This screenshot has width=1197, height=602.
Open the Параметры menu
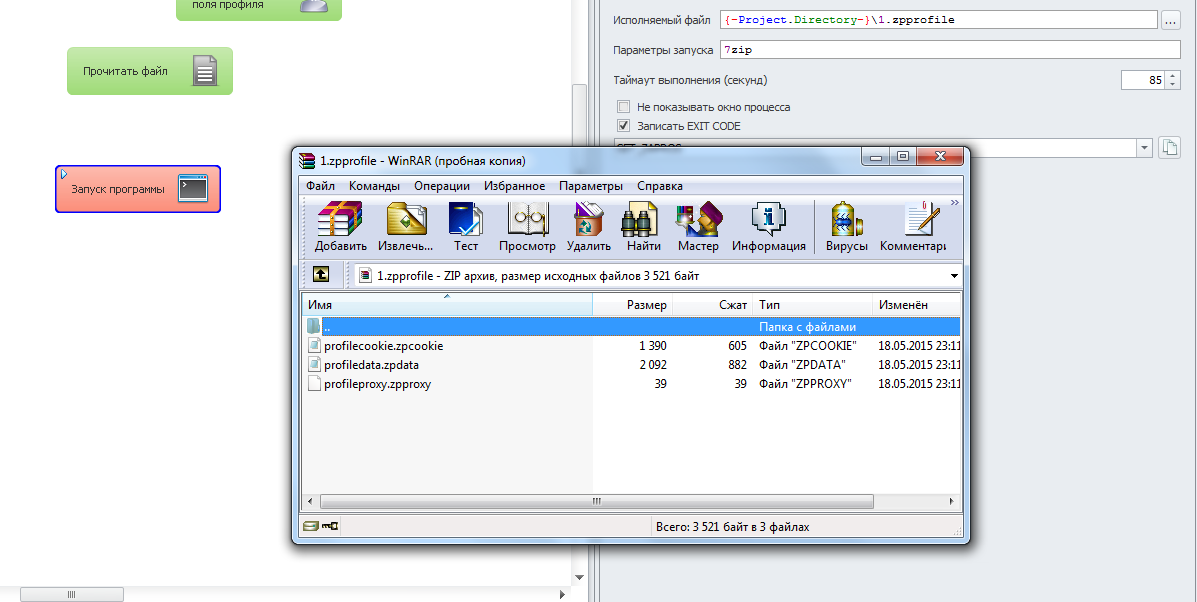click(x=591, y=186)
